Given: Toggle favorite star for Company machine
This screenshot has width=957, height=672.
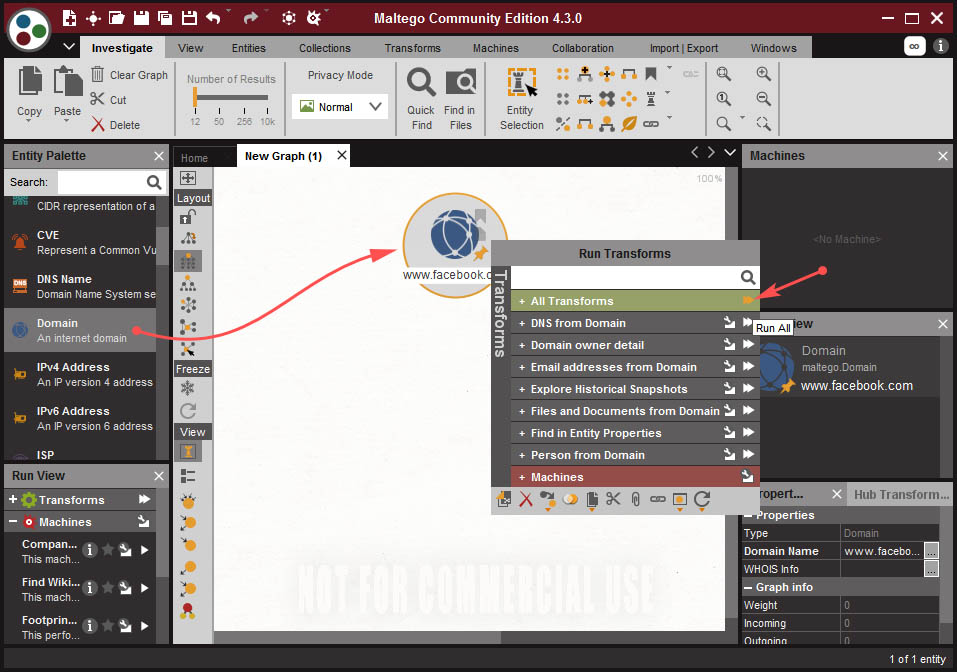Looking at the screenshot, I should click(108, 550).
